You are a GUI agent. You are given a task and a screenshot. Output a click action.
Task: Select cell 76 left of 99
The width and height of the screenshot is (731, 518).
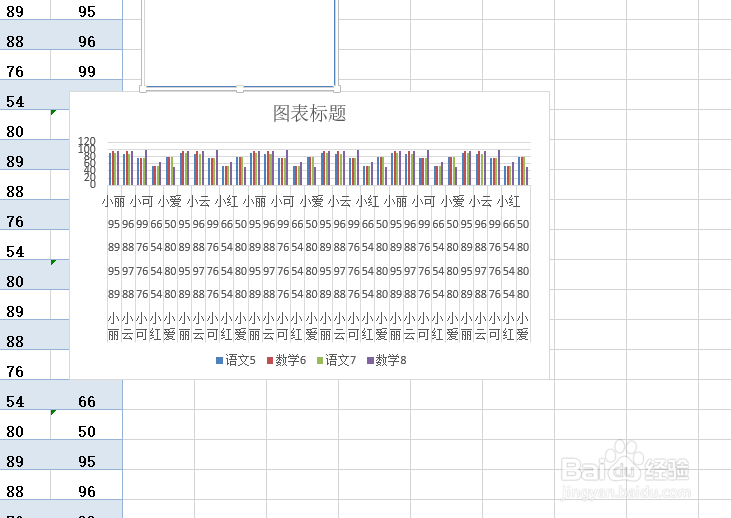pyautogui.click(x=25, y=65)
